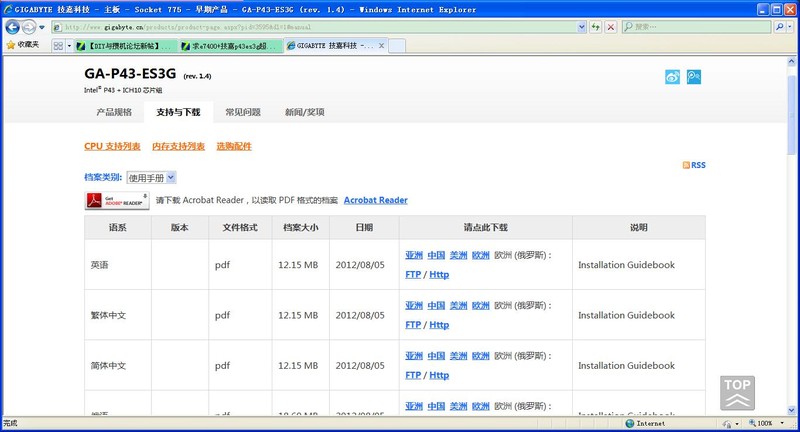This screenshot has height=432, width=800.
Task: Click the 语系 column header
Action: pyautogui.click(x=118, y=227)
